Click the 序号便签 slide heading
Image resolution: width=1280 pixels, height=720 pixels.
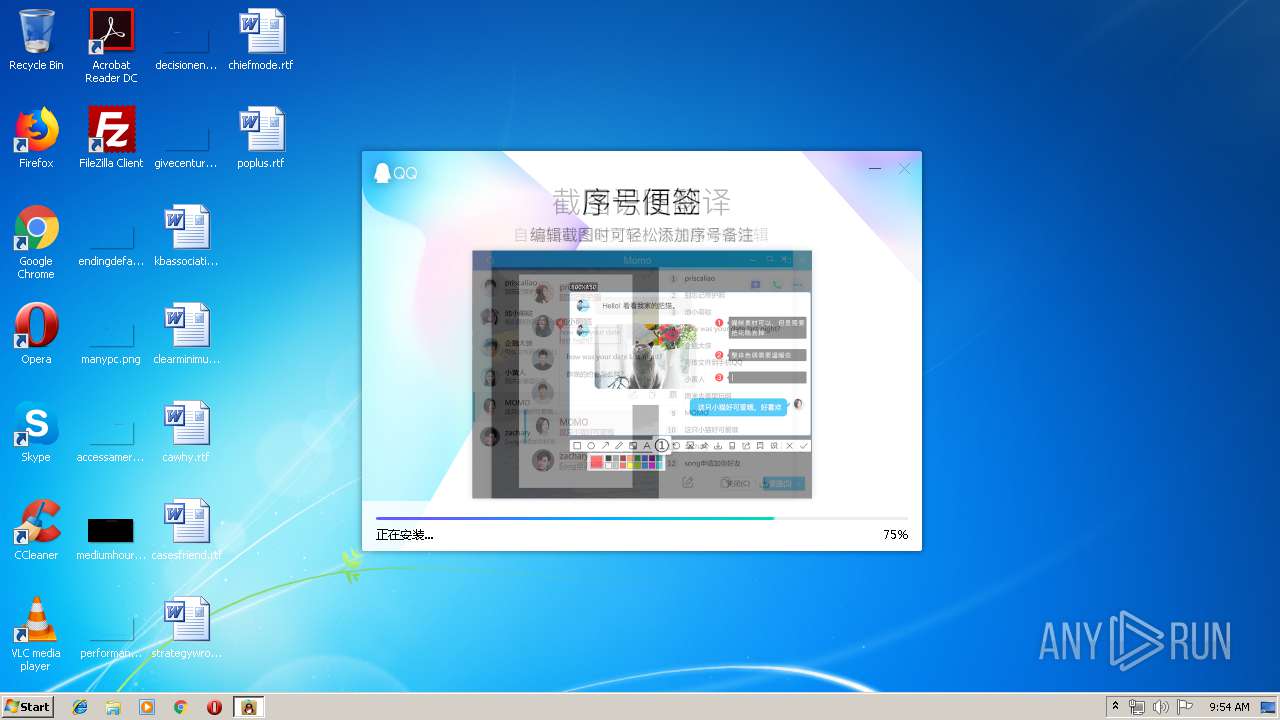642,203
